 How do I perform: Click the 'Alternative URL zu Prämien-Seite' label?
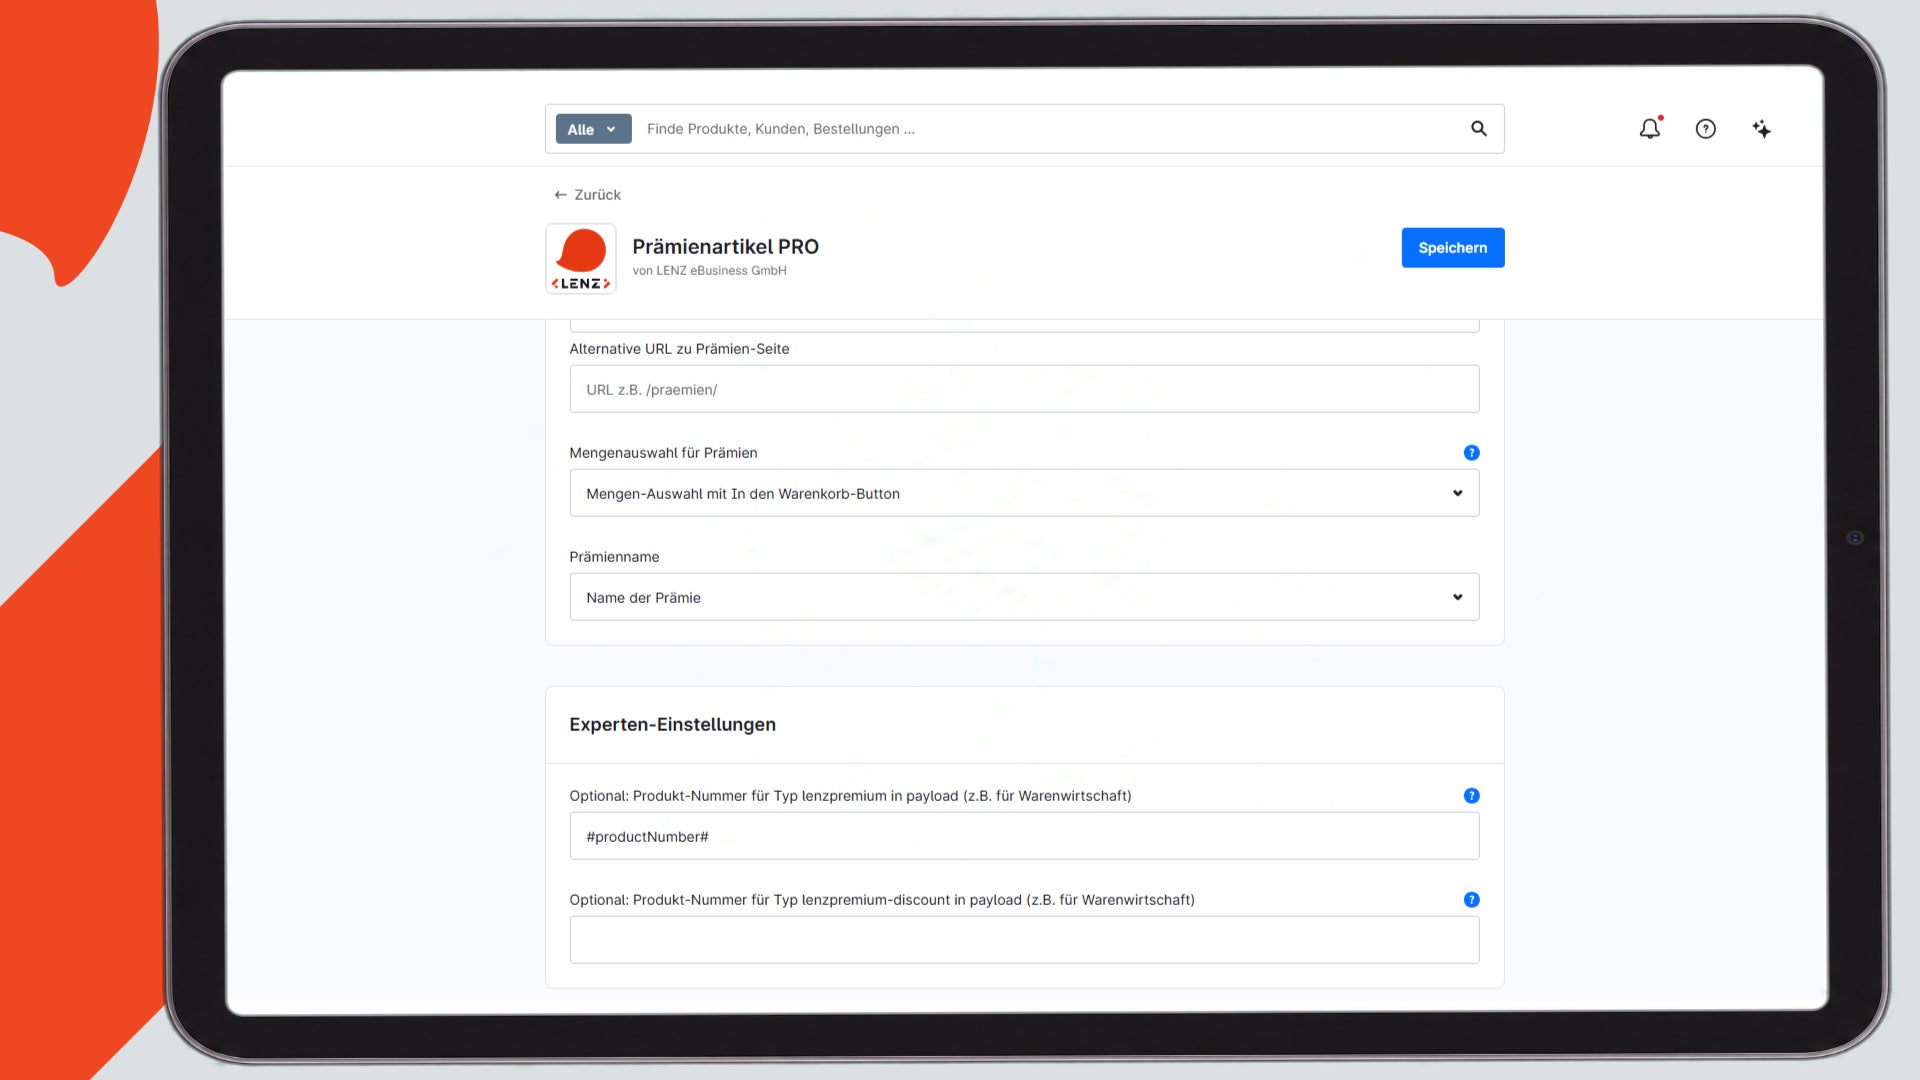click(x=679, y=349)
